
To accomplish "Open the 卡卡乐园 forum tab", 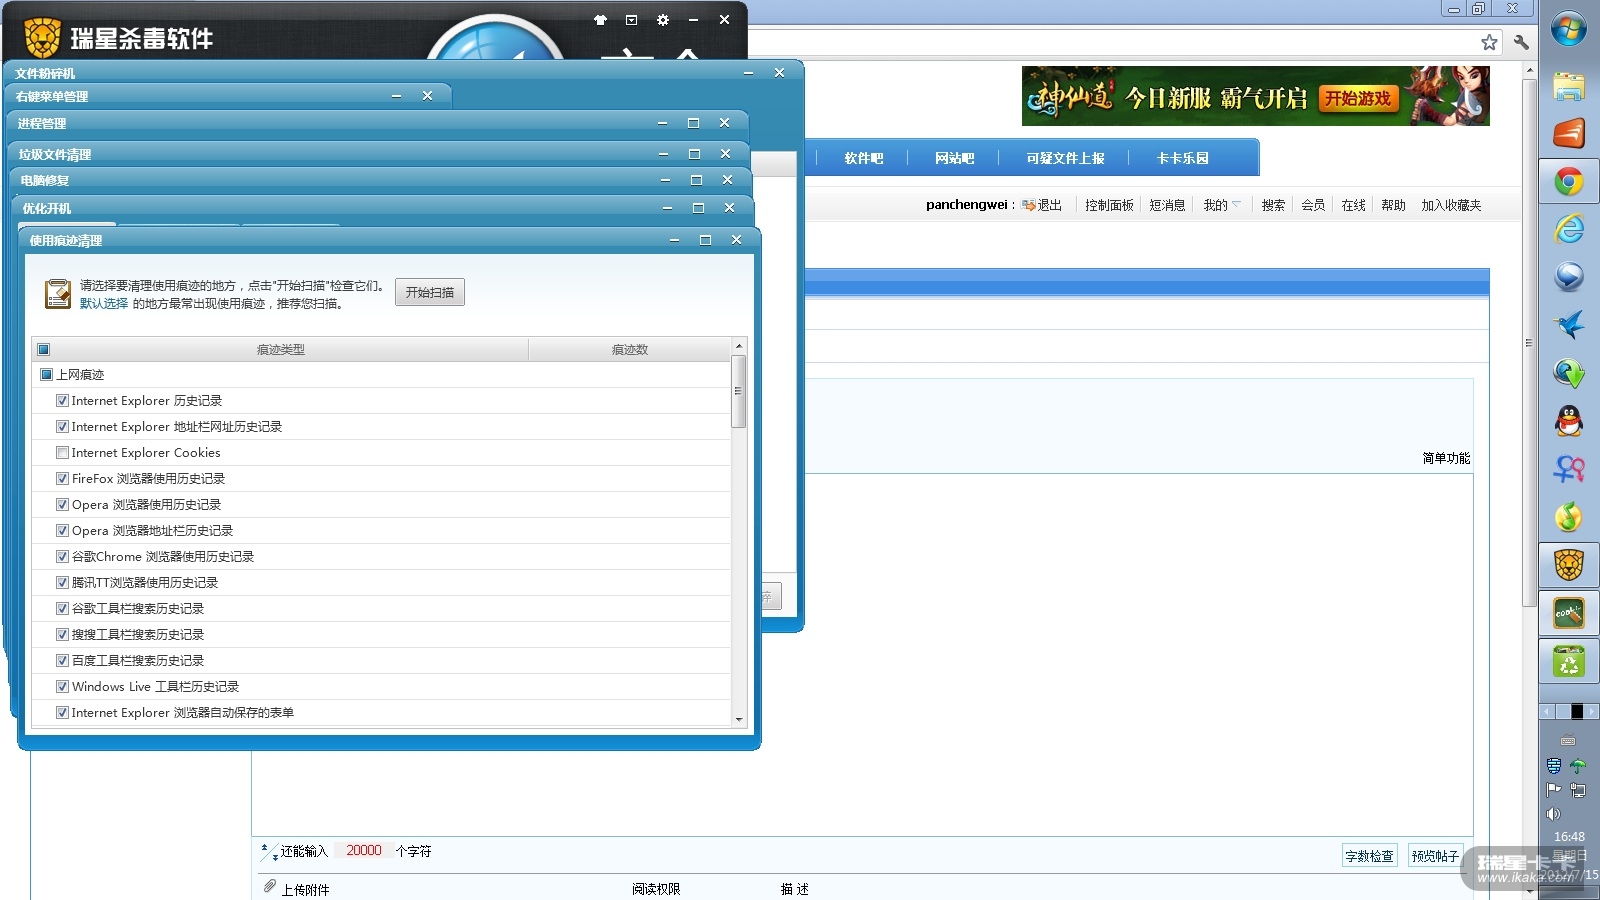I will [1182, 158].
